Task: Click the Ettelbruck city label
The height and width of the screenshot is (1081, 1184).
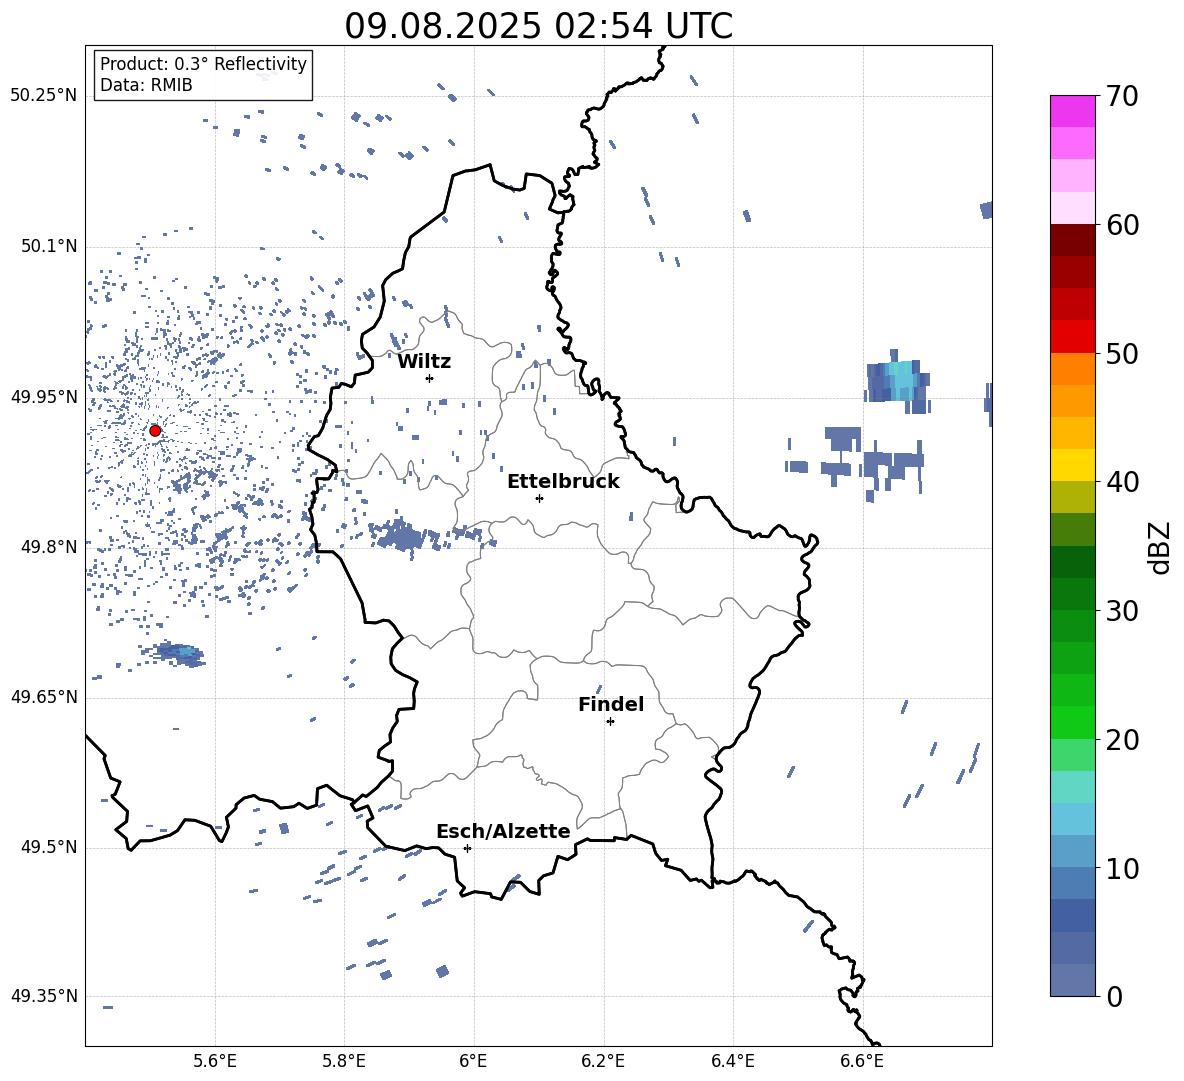Action: click(563, 482)
